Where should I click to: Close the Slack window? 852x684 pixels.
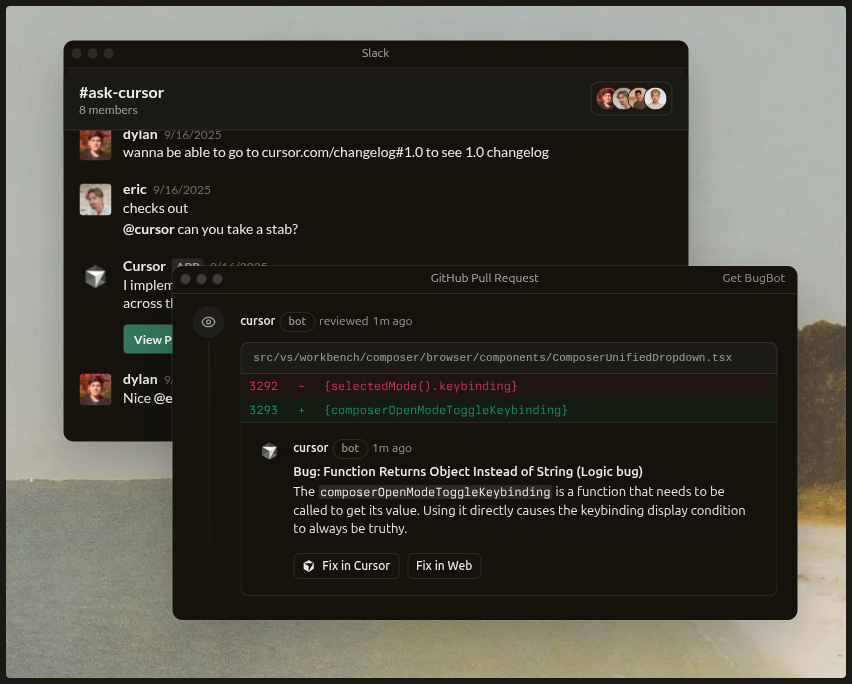click(x=76, y=53)
